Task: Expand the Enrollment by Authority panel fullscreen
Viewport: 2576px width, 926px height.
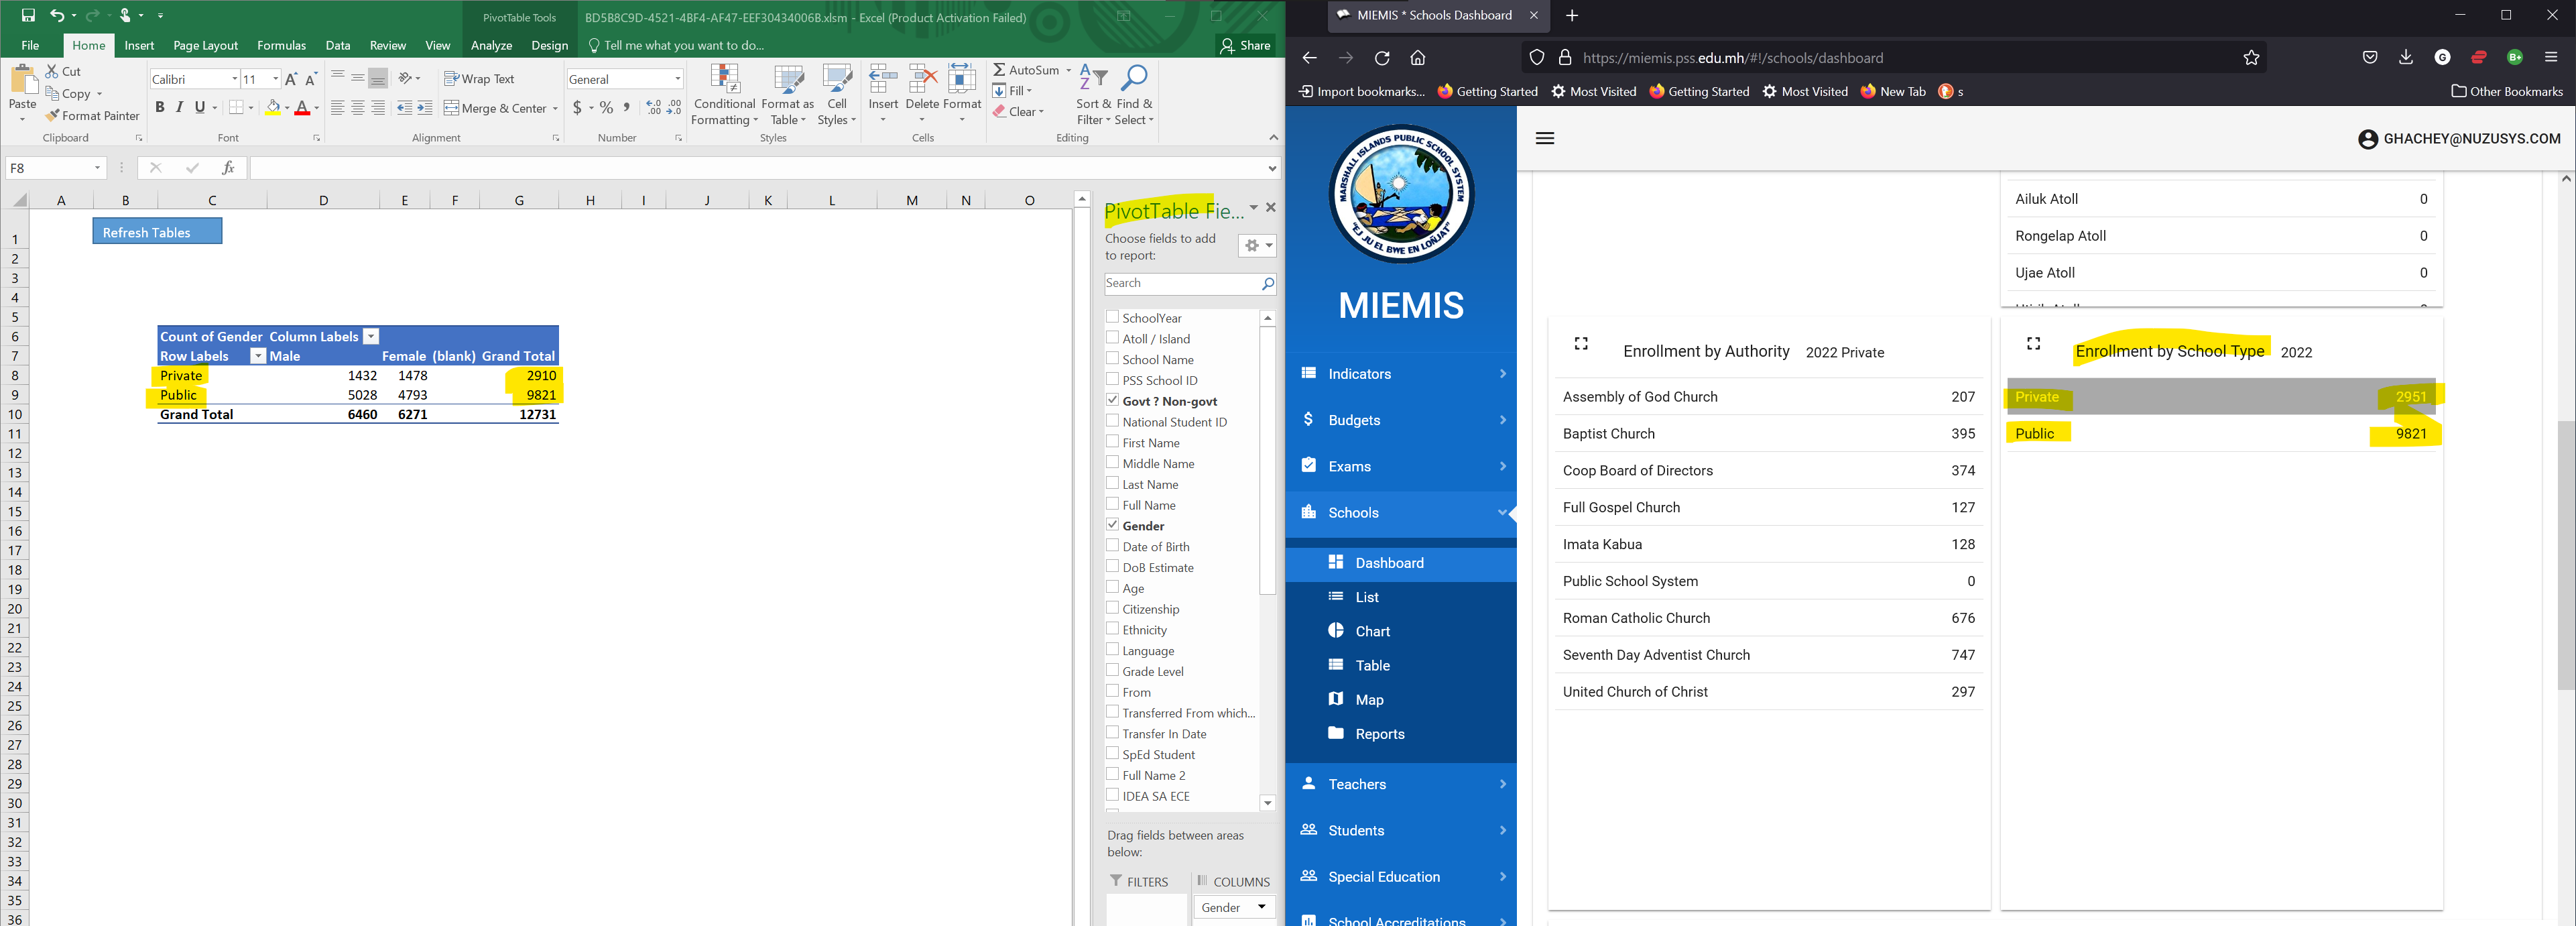Action: (x=1581, y=344)
